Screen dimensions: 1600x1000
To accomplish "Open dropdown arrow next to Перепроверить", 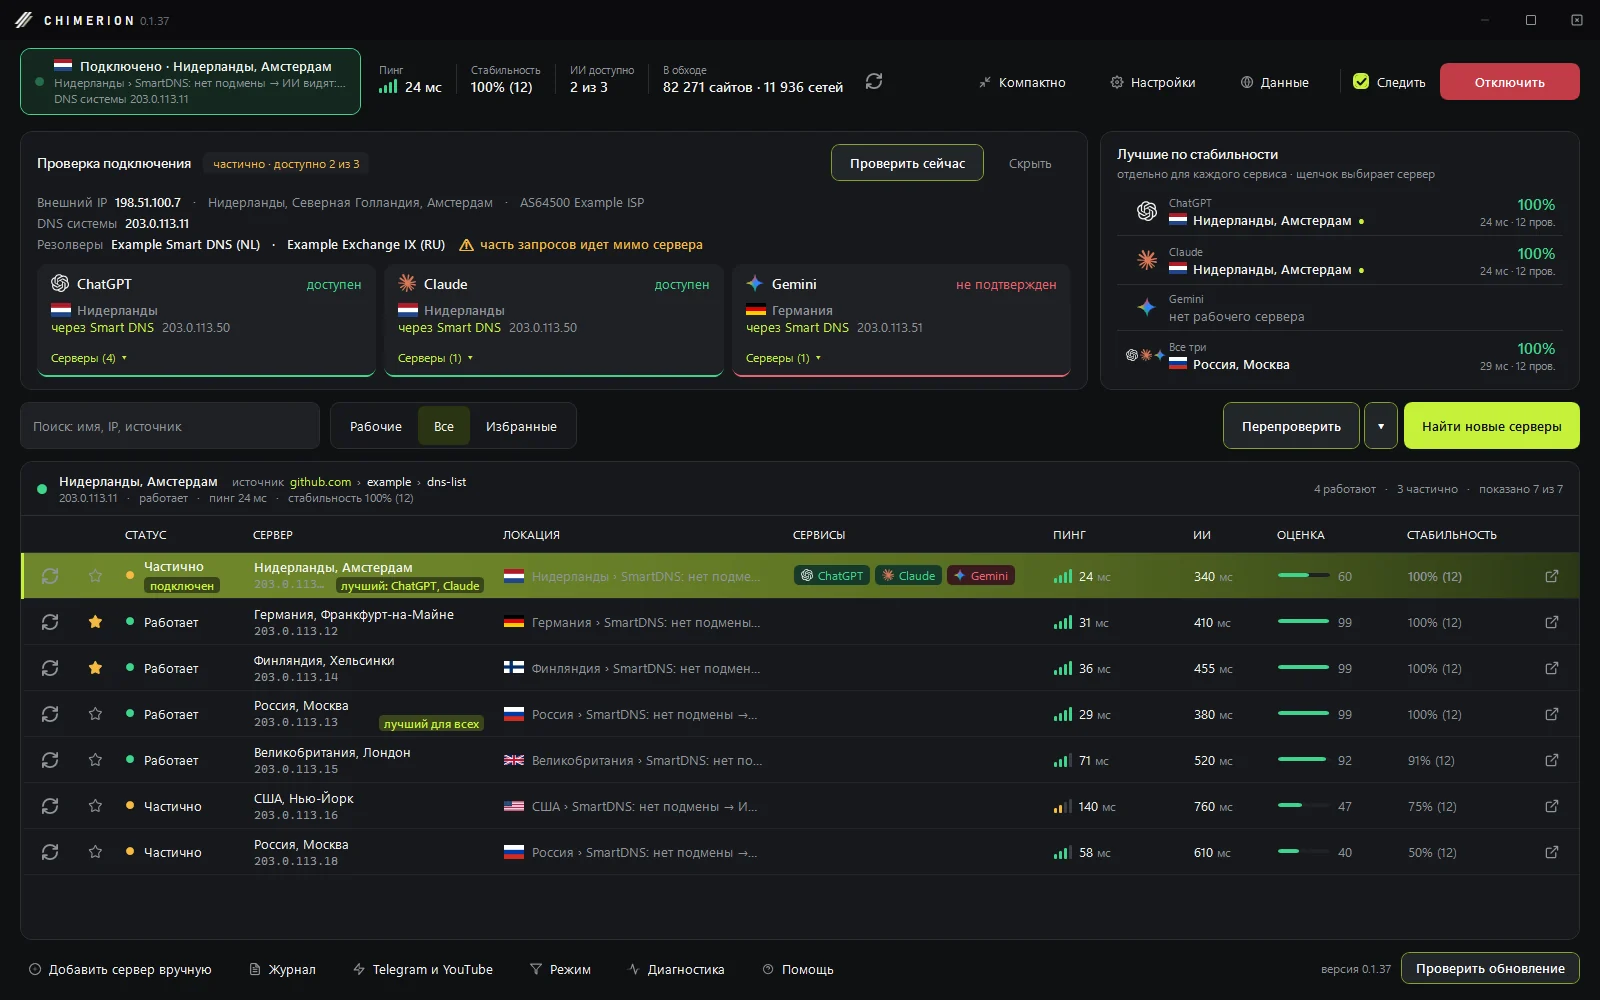I will [1381, 426].
